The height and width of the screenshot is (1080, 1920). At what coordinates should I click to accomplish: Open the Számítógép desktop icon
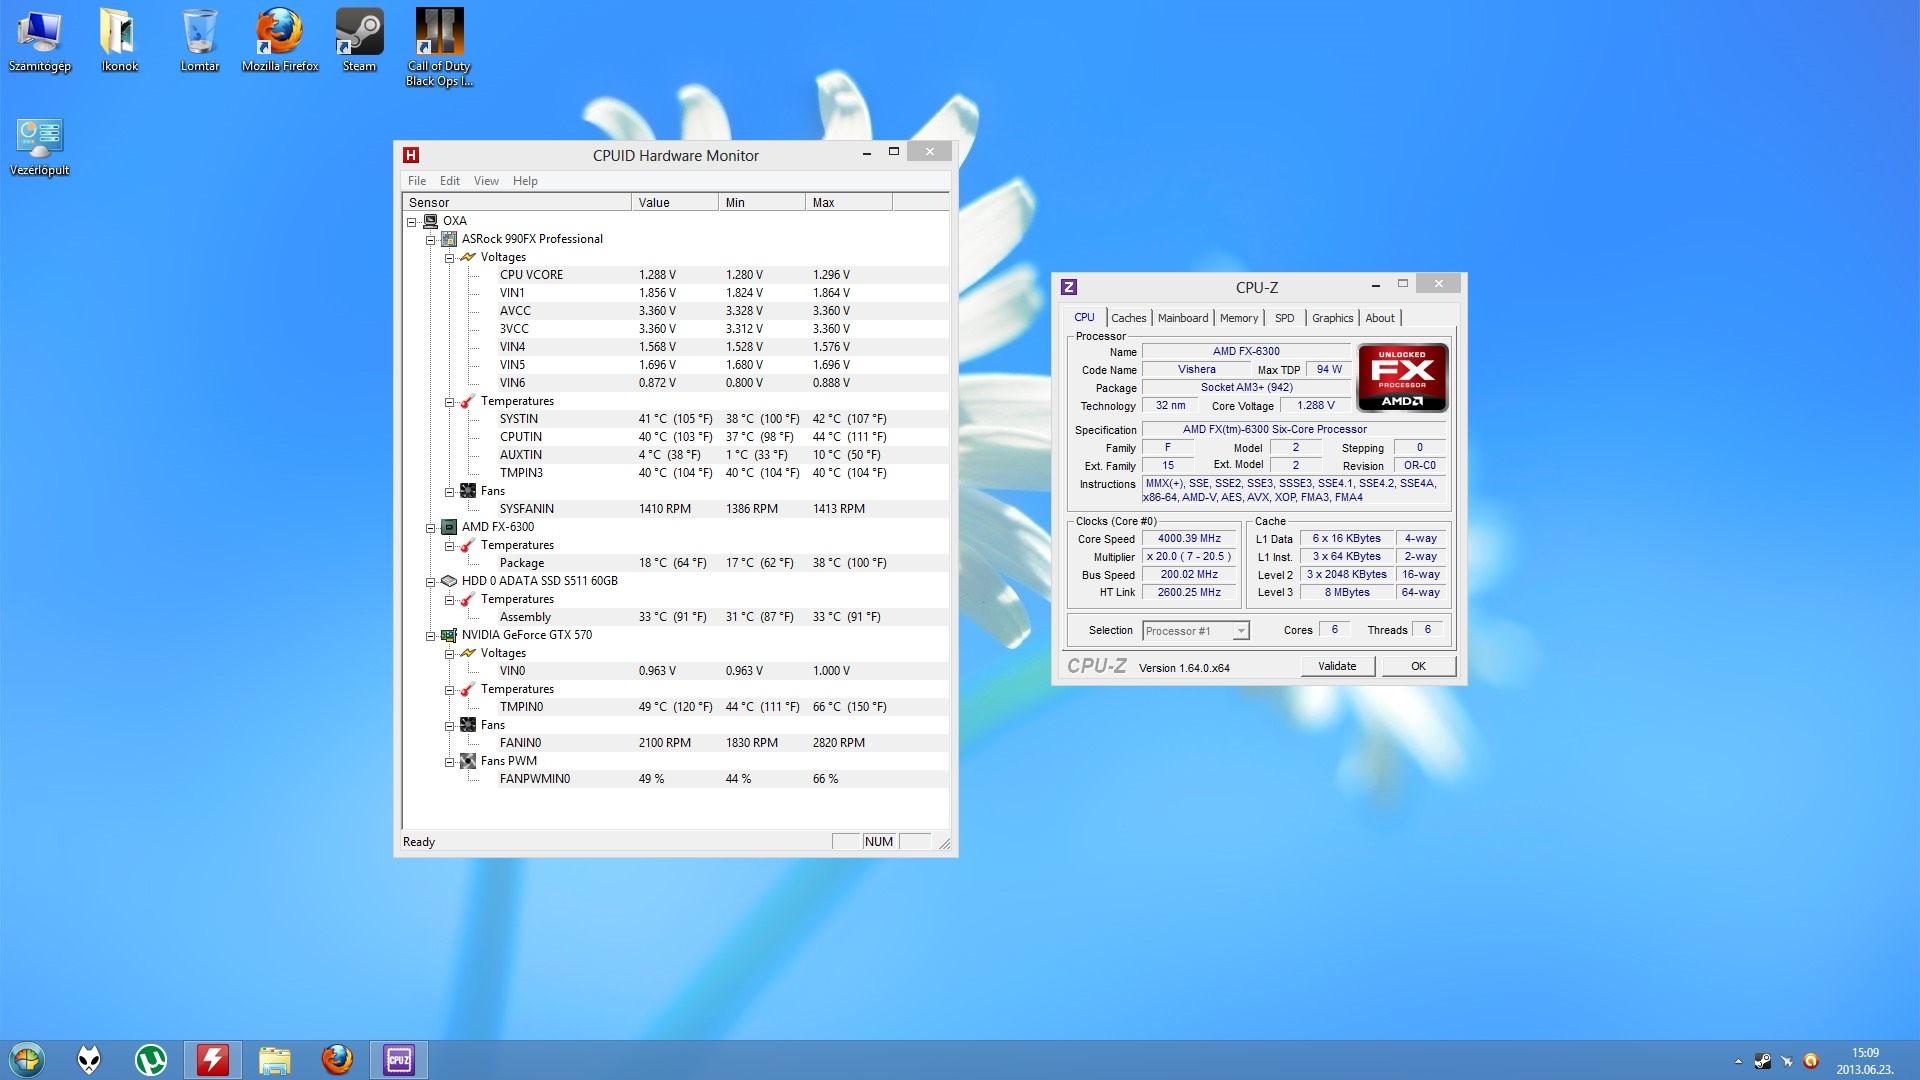tap(40, 40)
